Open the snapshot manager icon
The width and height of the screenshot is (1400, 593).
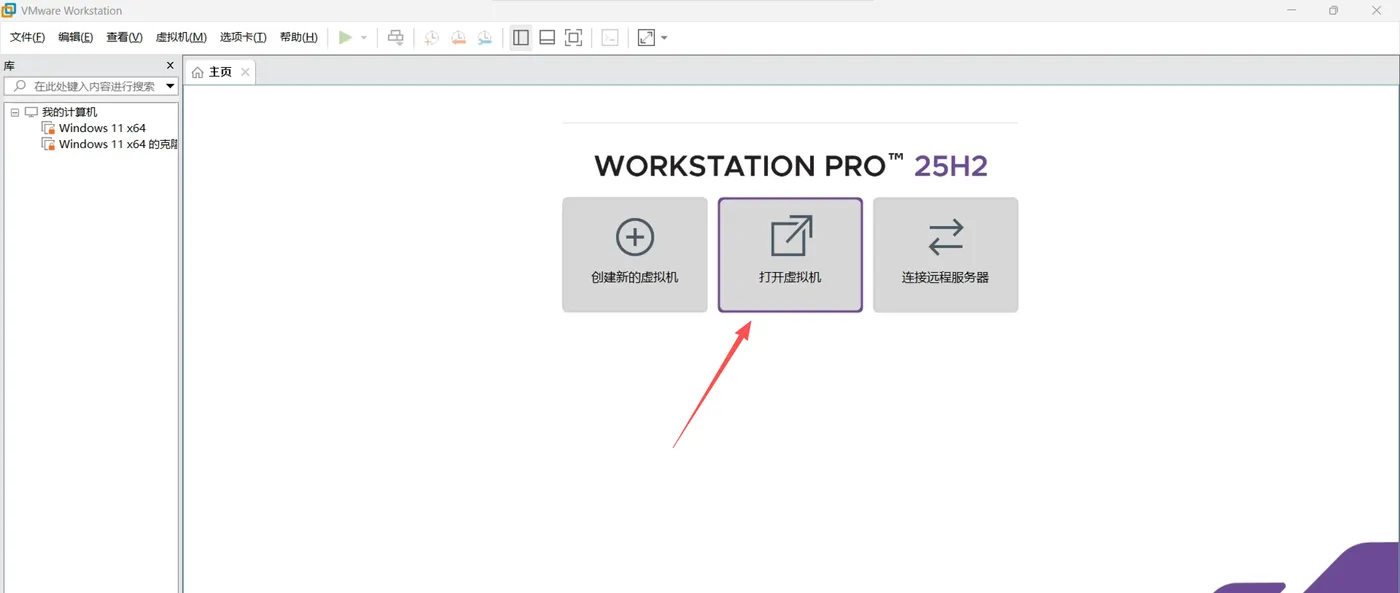[x=484, y=37]
